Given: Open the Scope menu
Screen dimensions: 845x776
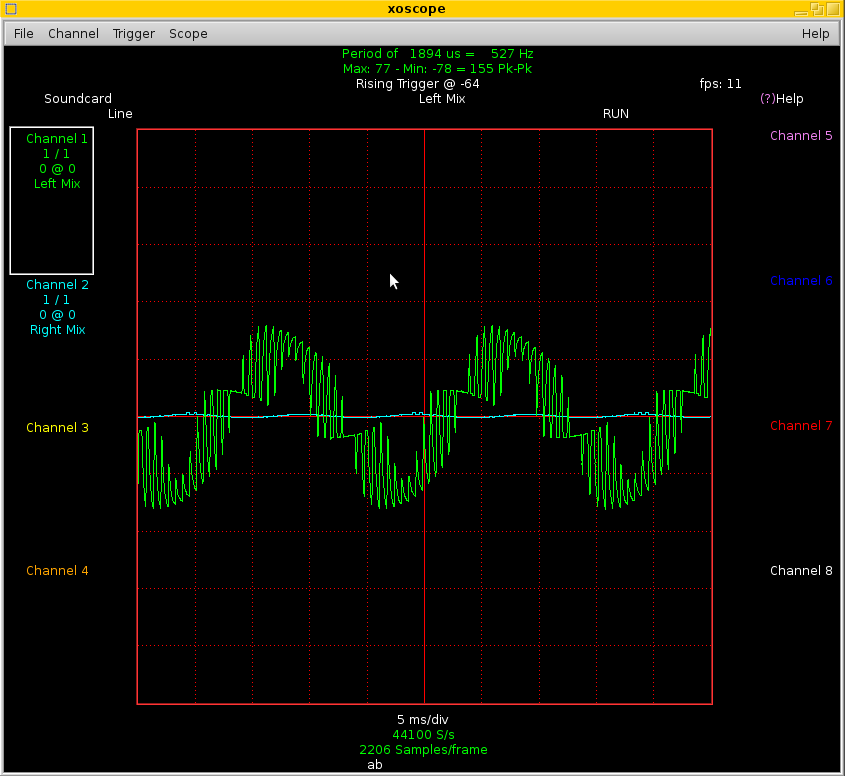Looking at the screenshot, I should coord(188,33).
